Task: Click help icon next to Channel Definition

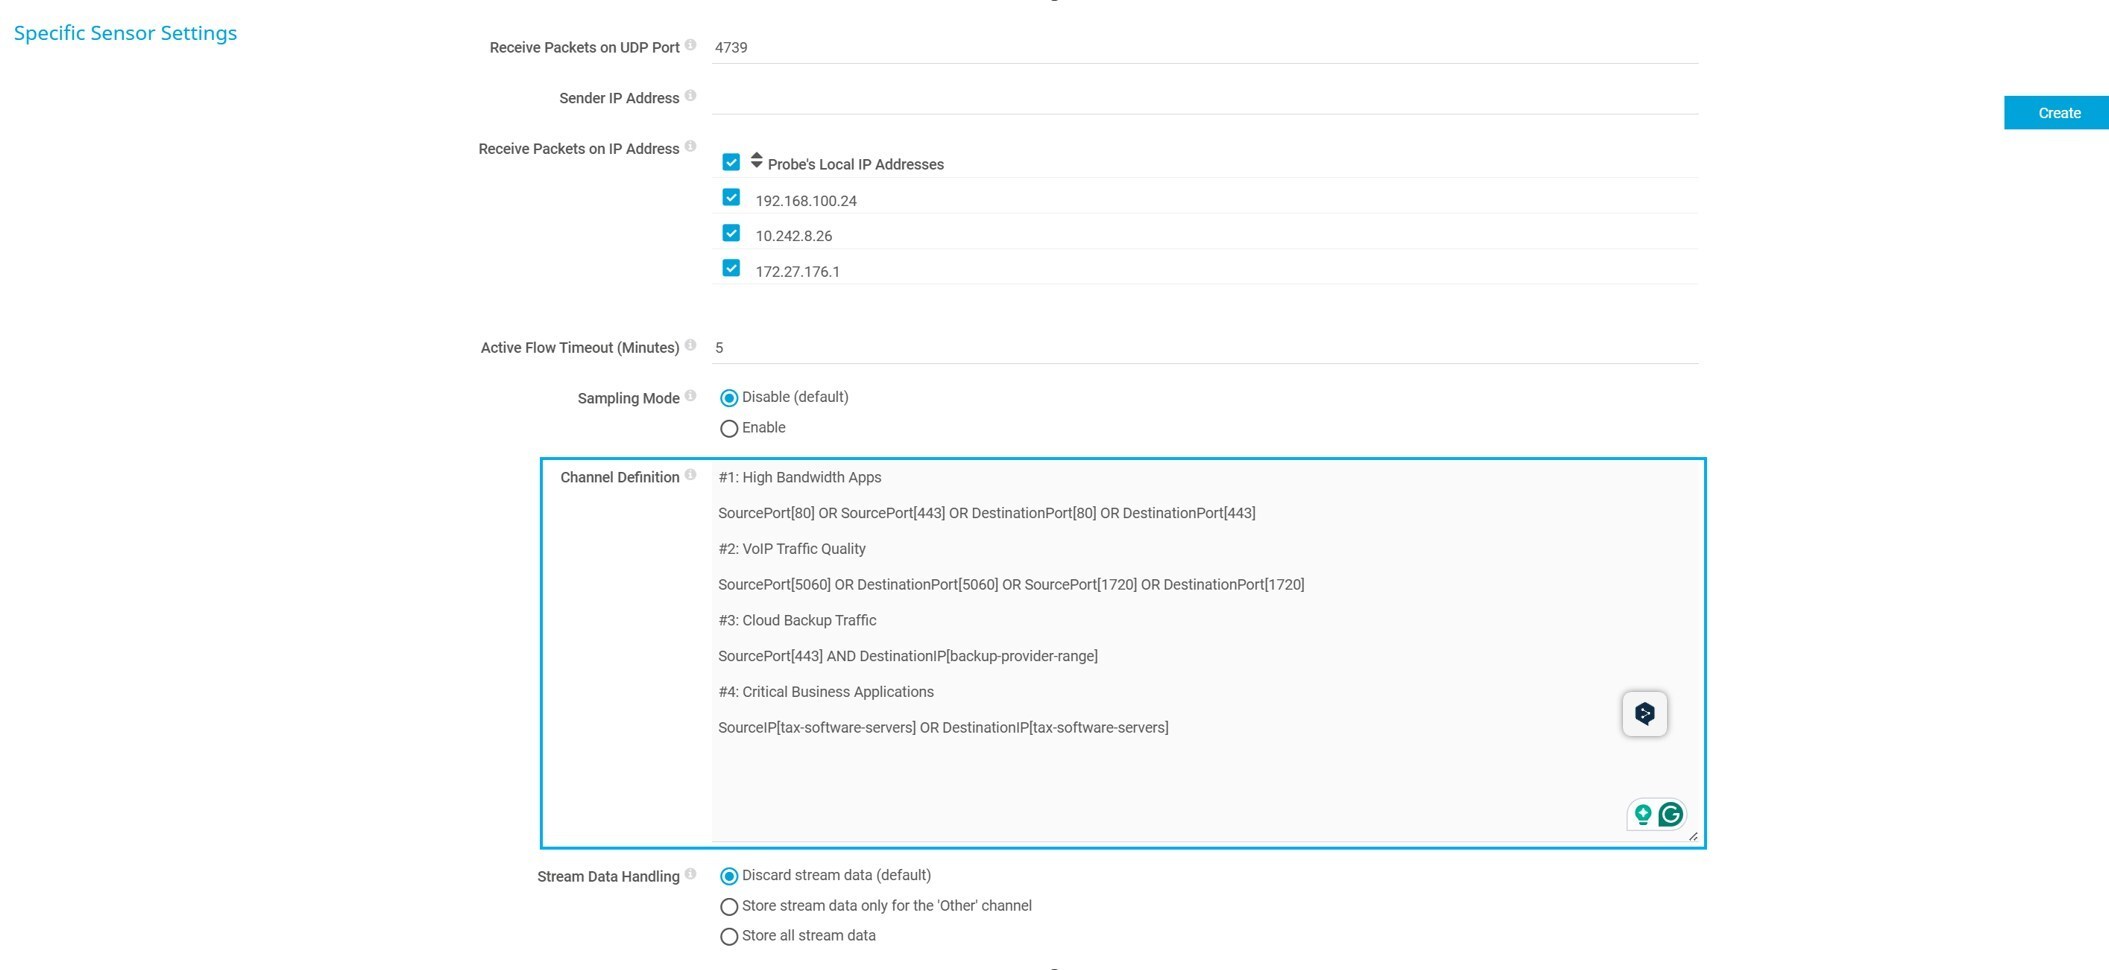Action: 690,475
